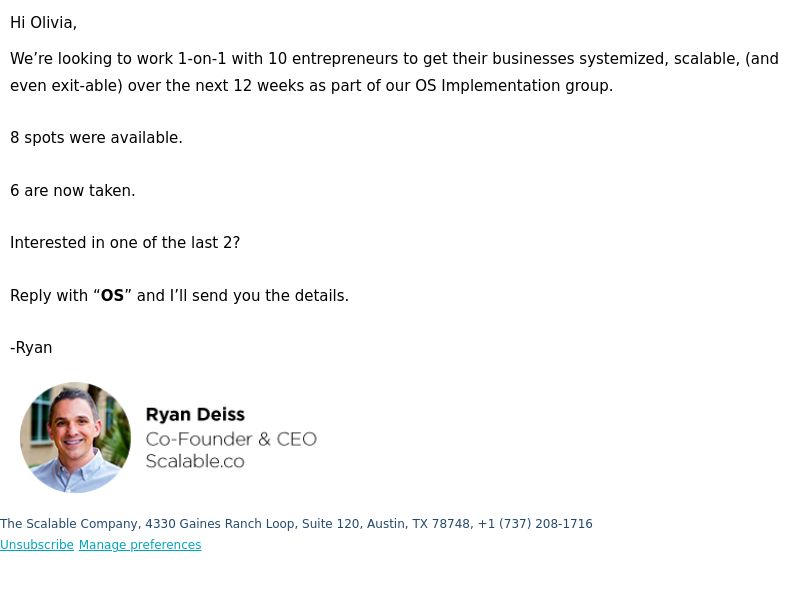800x600 pixels.
Task: Click the 'OS Implementation group' phrase
Action: click(513, 86)
